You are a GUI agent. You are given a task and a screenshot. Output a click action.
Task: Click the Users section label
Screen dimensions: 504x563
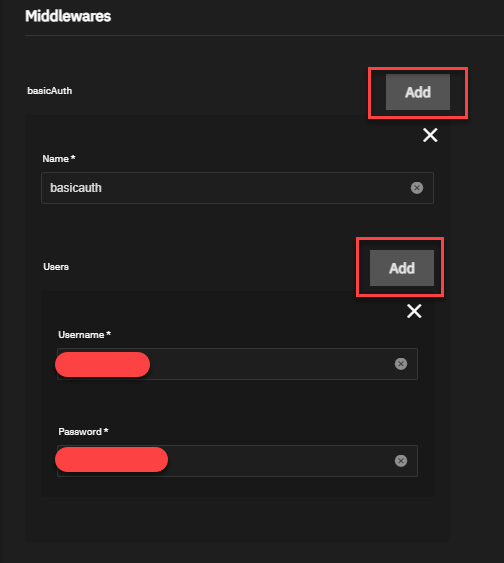click(56, 267)
